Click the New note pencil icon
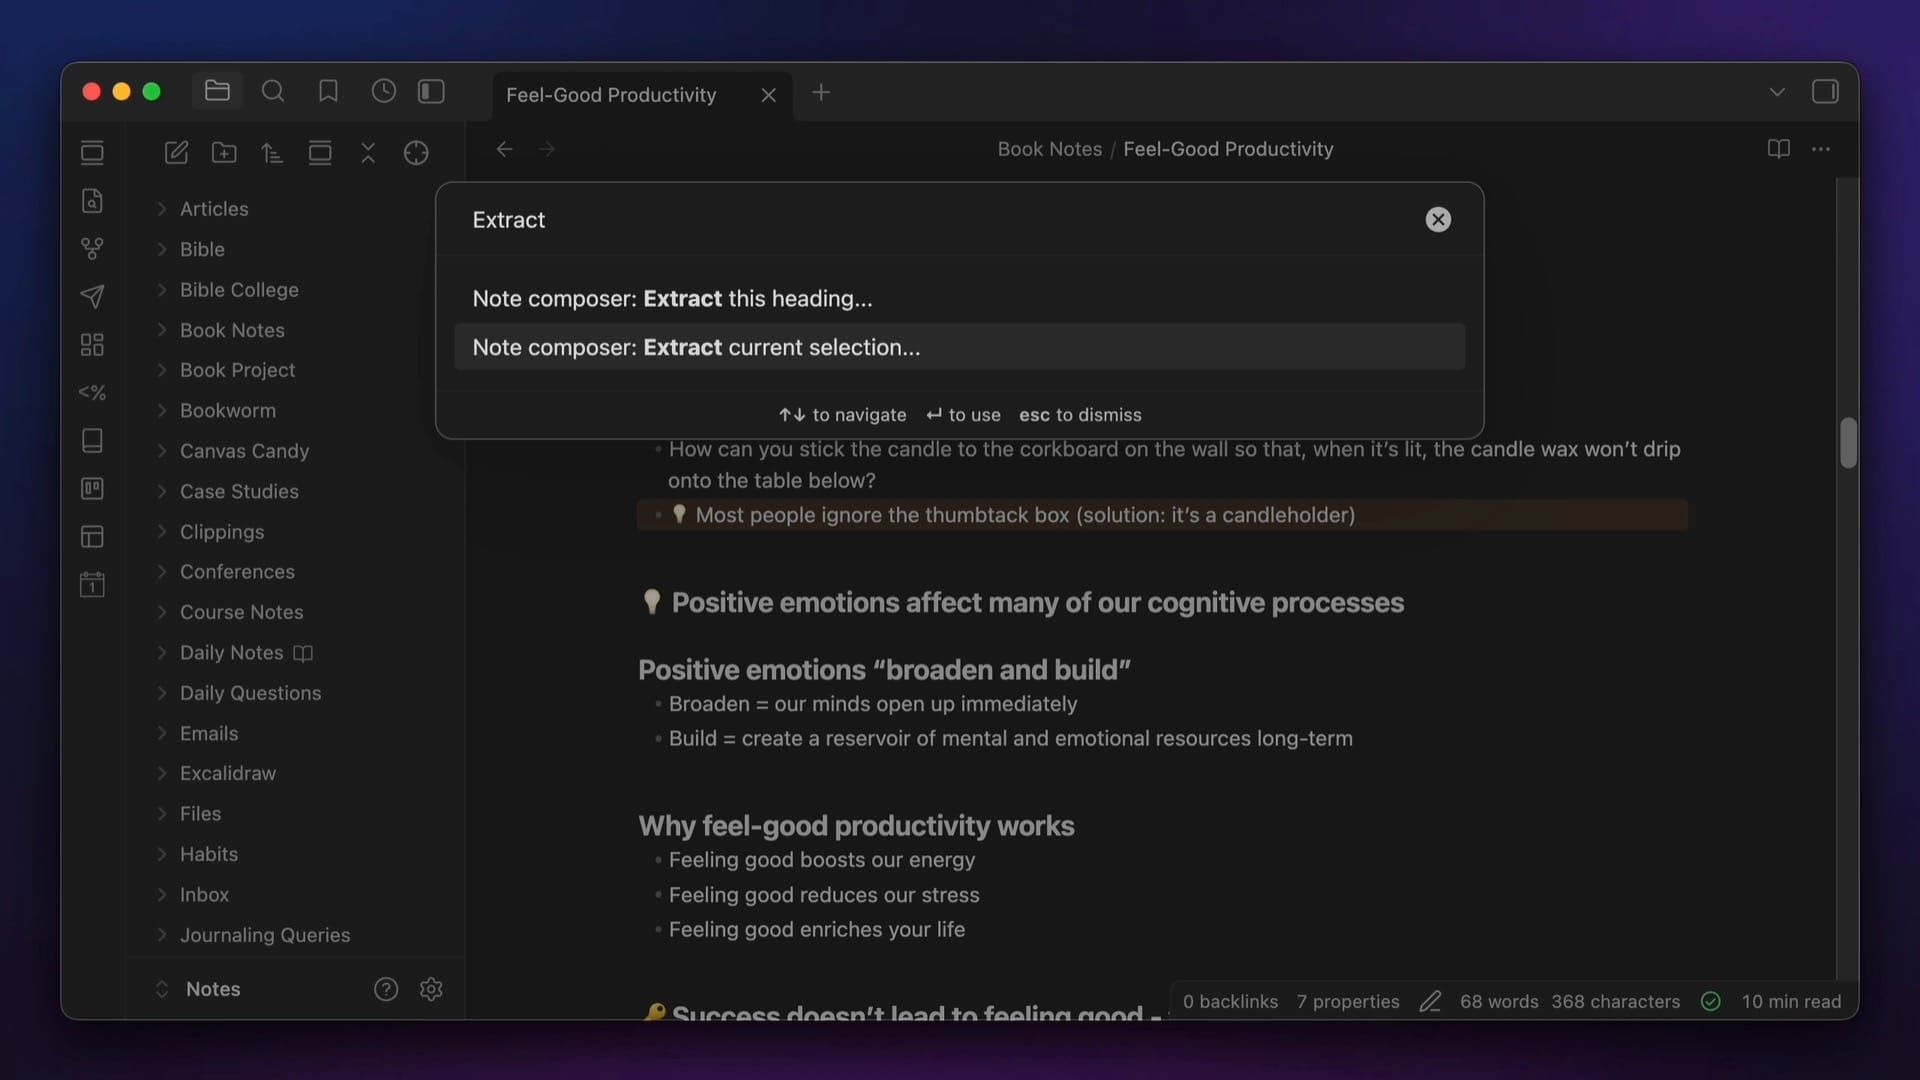1920x1080 pixels. point(176,152)
